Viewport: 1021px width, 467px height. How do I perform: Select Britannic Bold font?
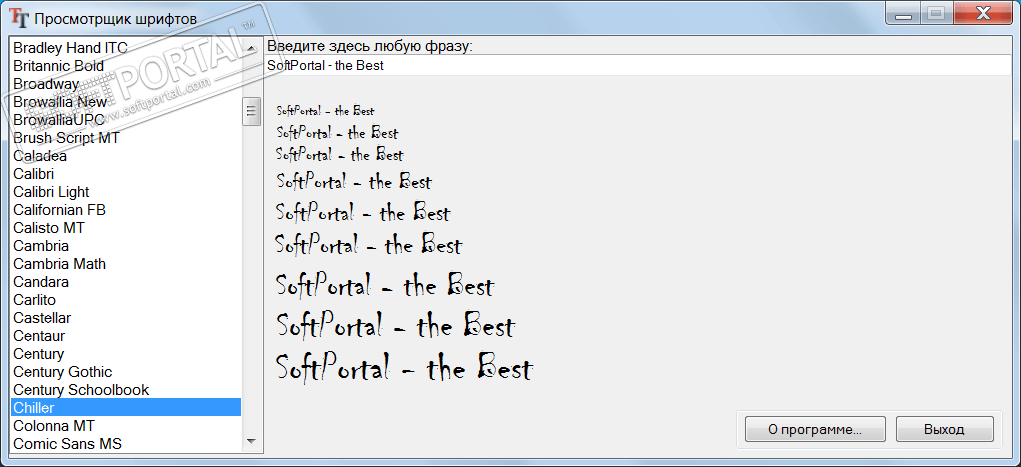pyautogui.click(x=126, y=66)
